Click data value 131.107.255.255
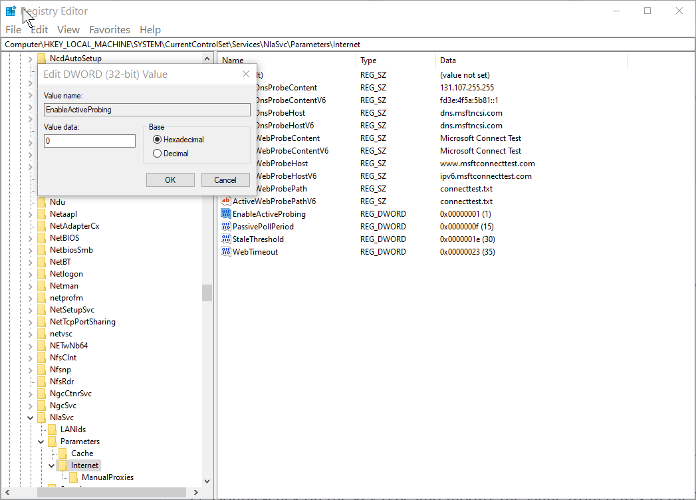 (x=467, y=87)
